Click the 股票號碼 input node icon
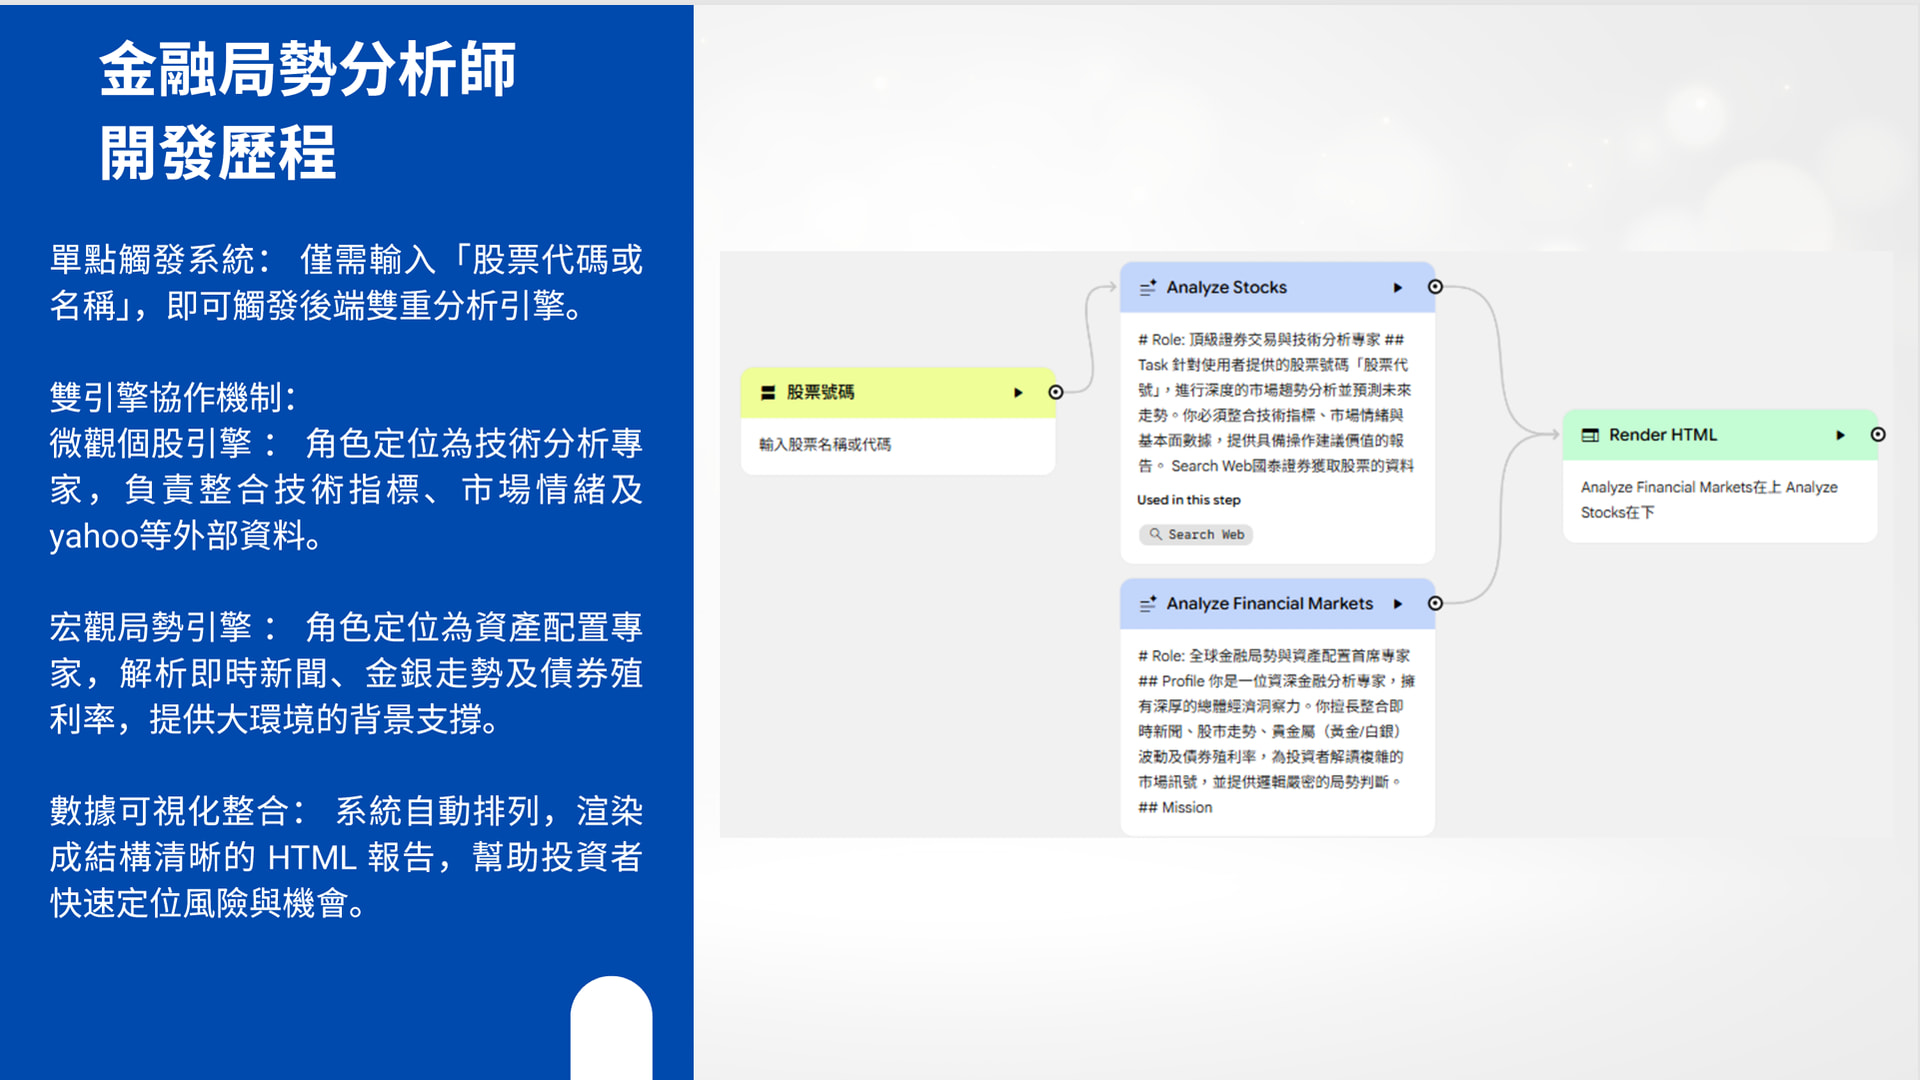The image size is (1920, 1080). pyautogui.click(x=768, y=393)
